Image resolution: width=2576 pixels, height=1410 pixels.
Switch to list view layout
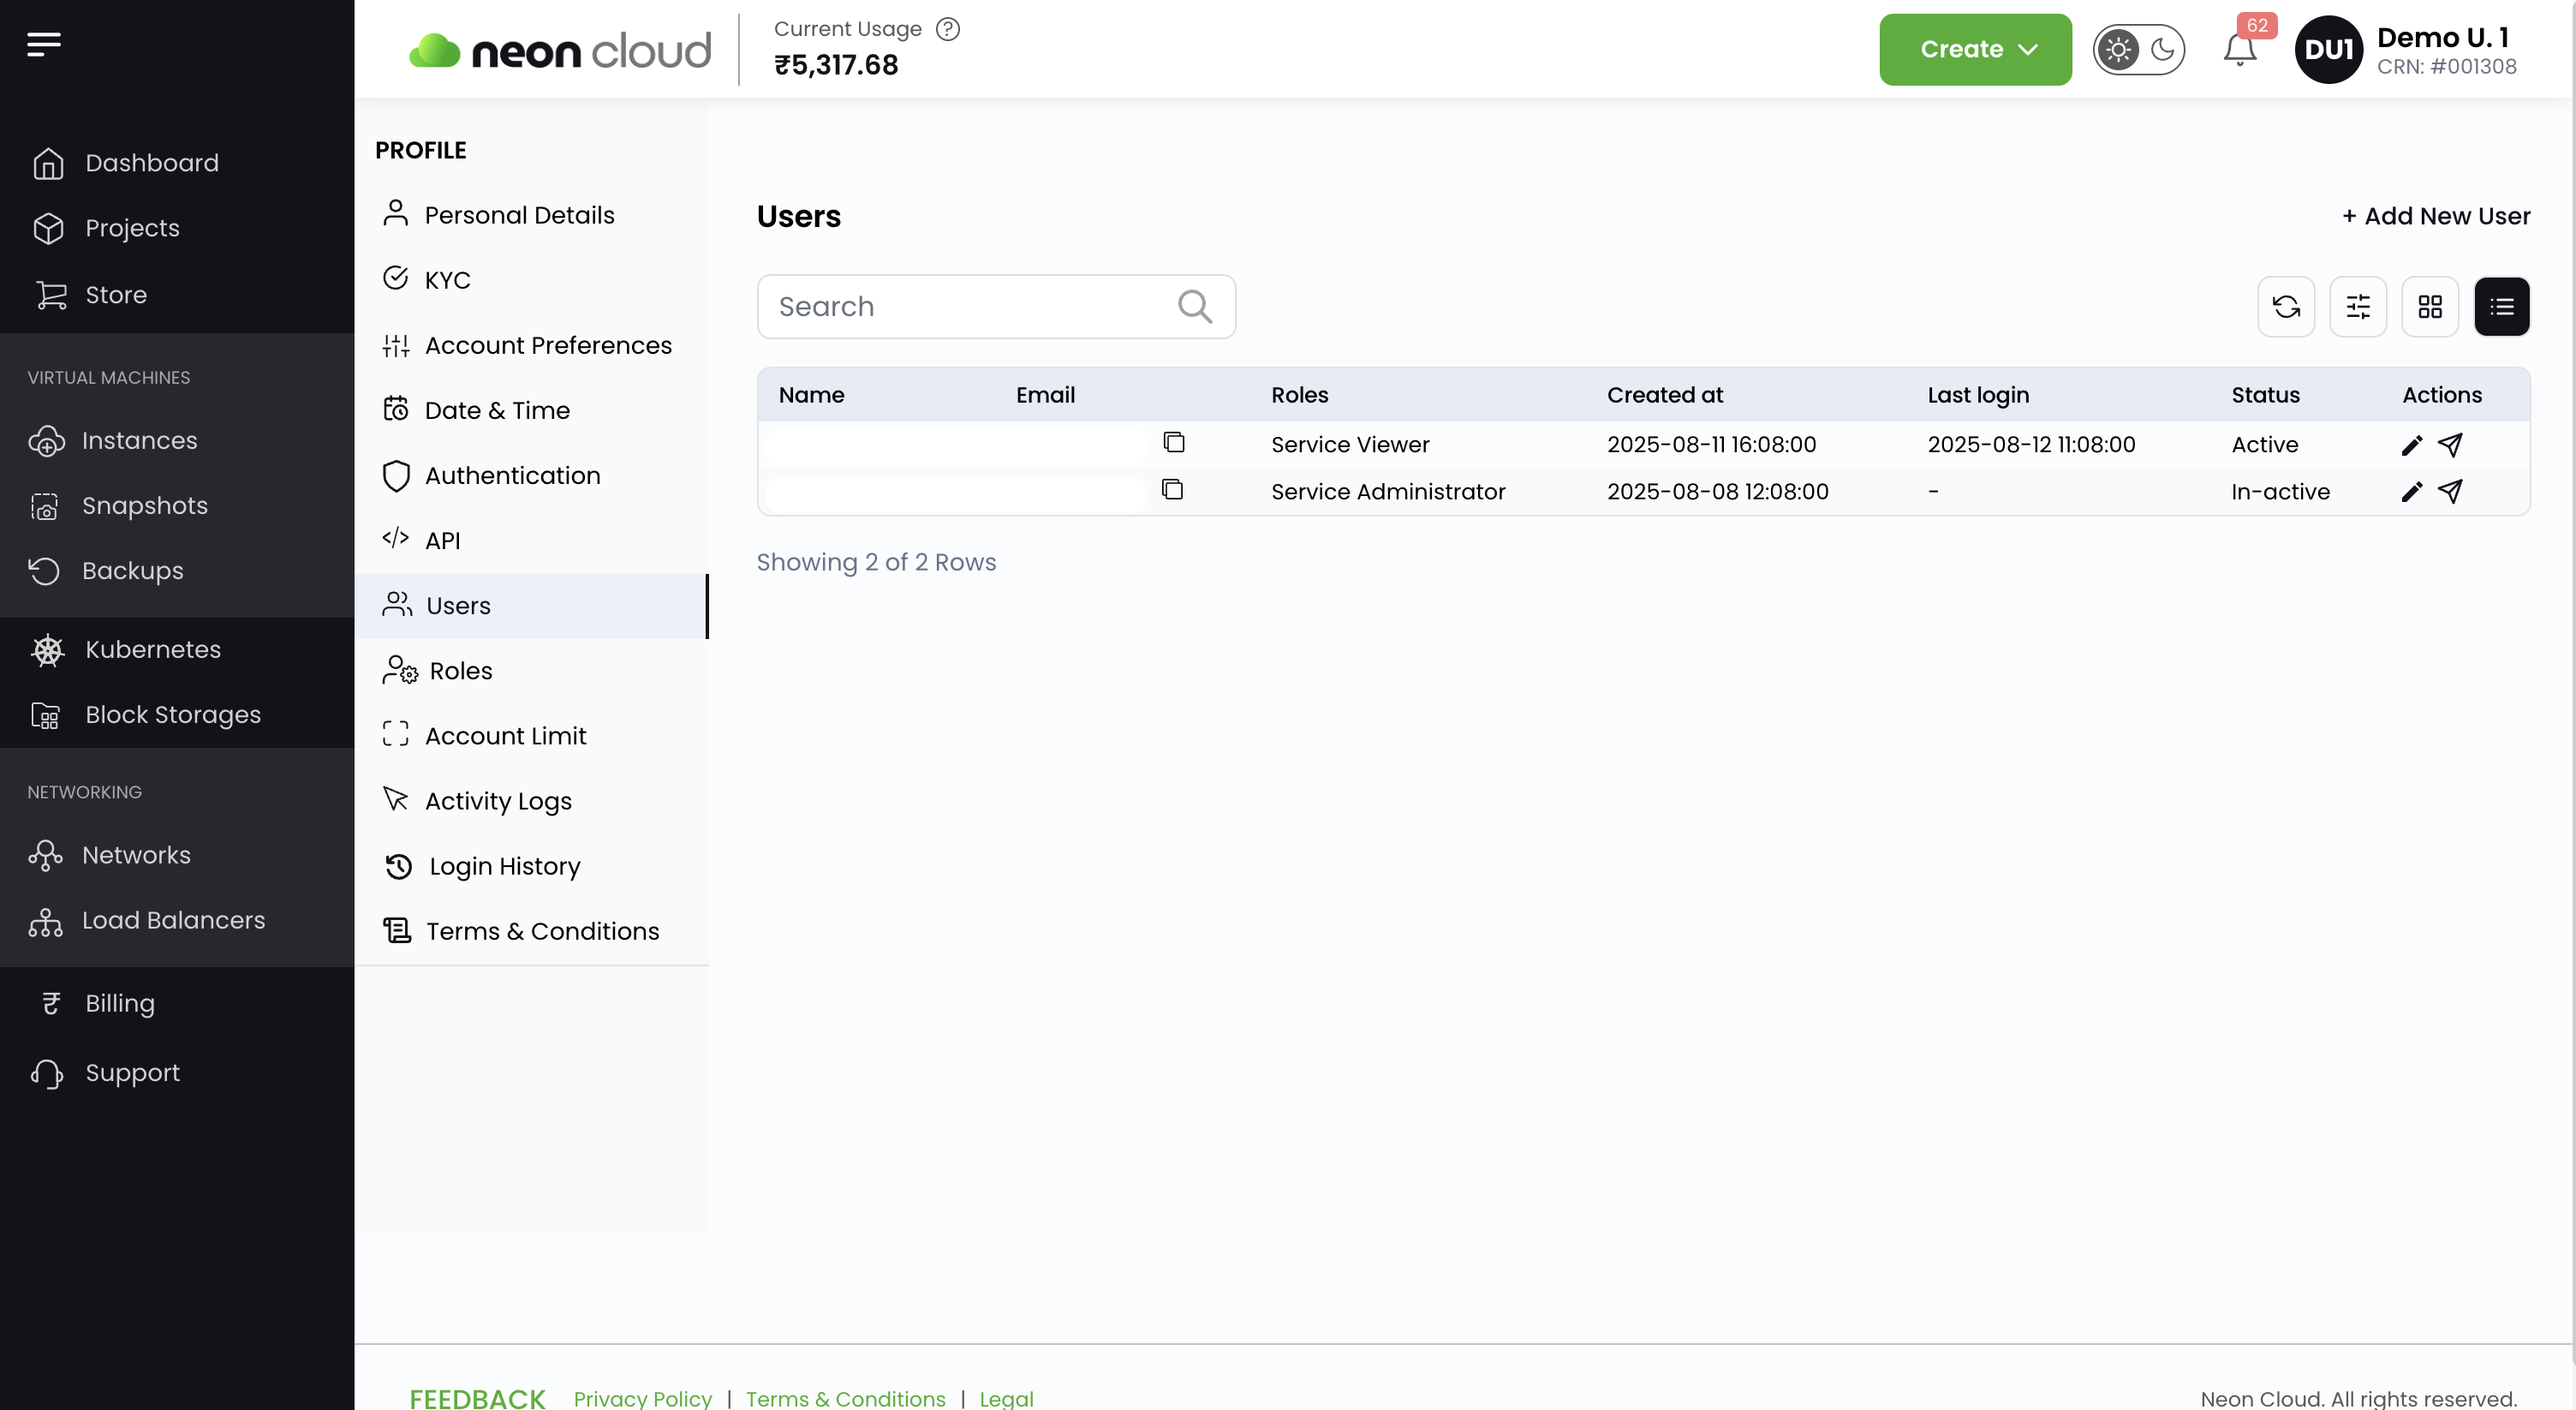click(2502, 307)
